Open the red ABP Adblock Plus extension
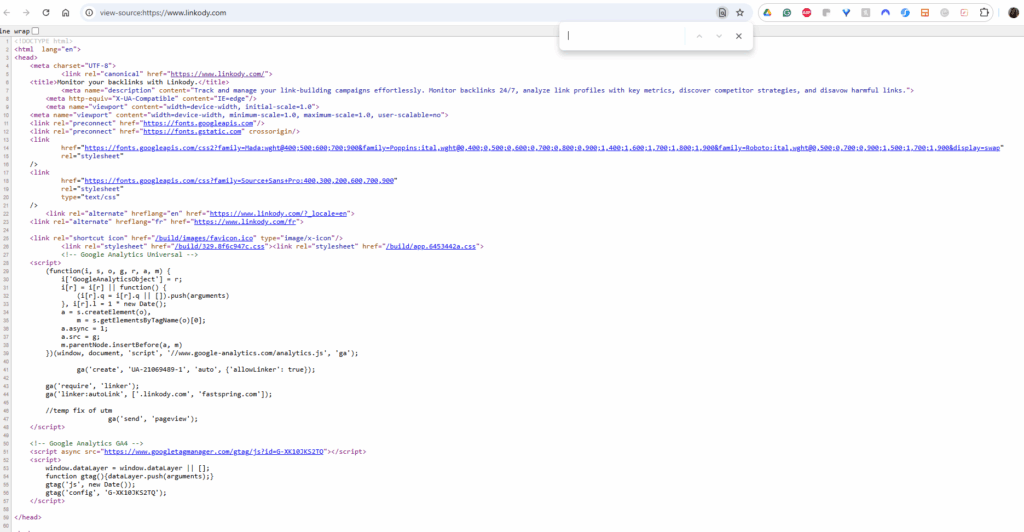 click(x=807, y=12)
